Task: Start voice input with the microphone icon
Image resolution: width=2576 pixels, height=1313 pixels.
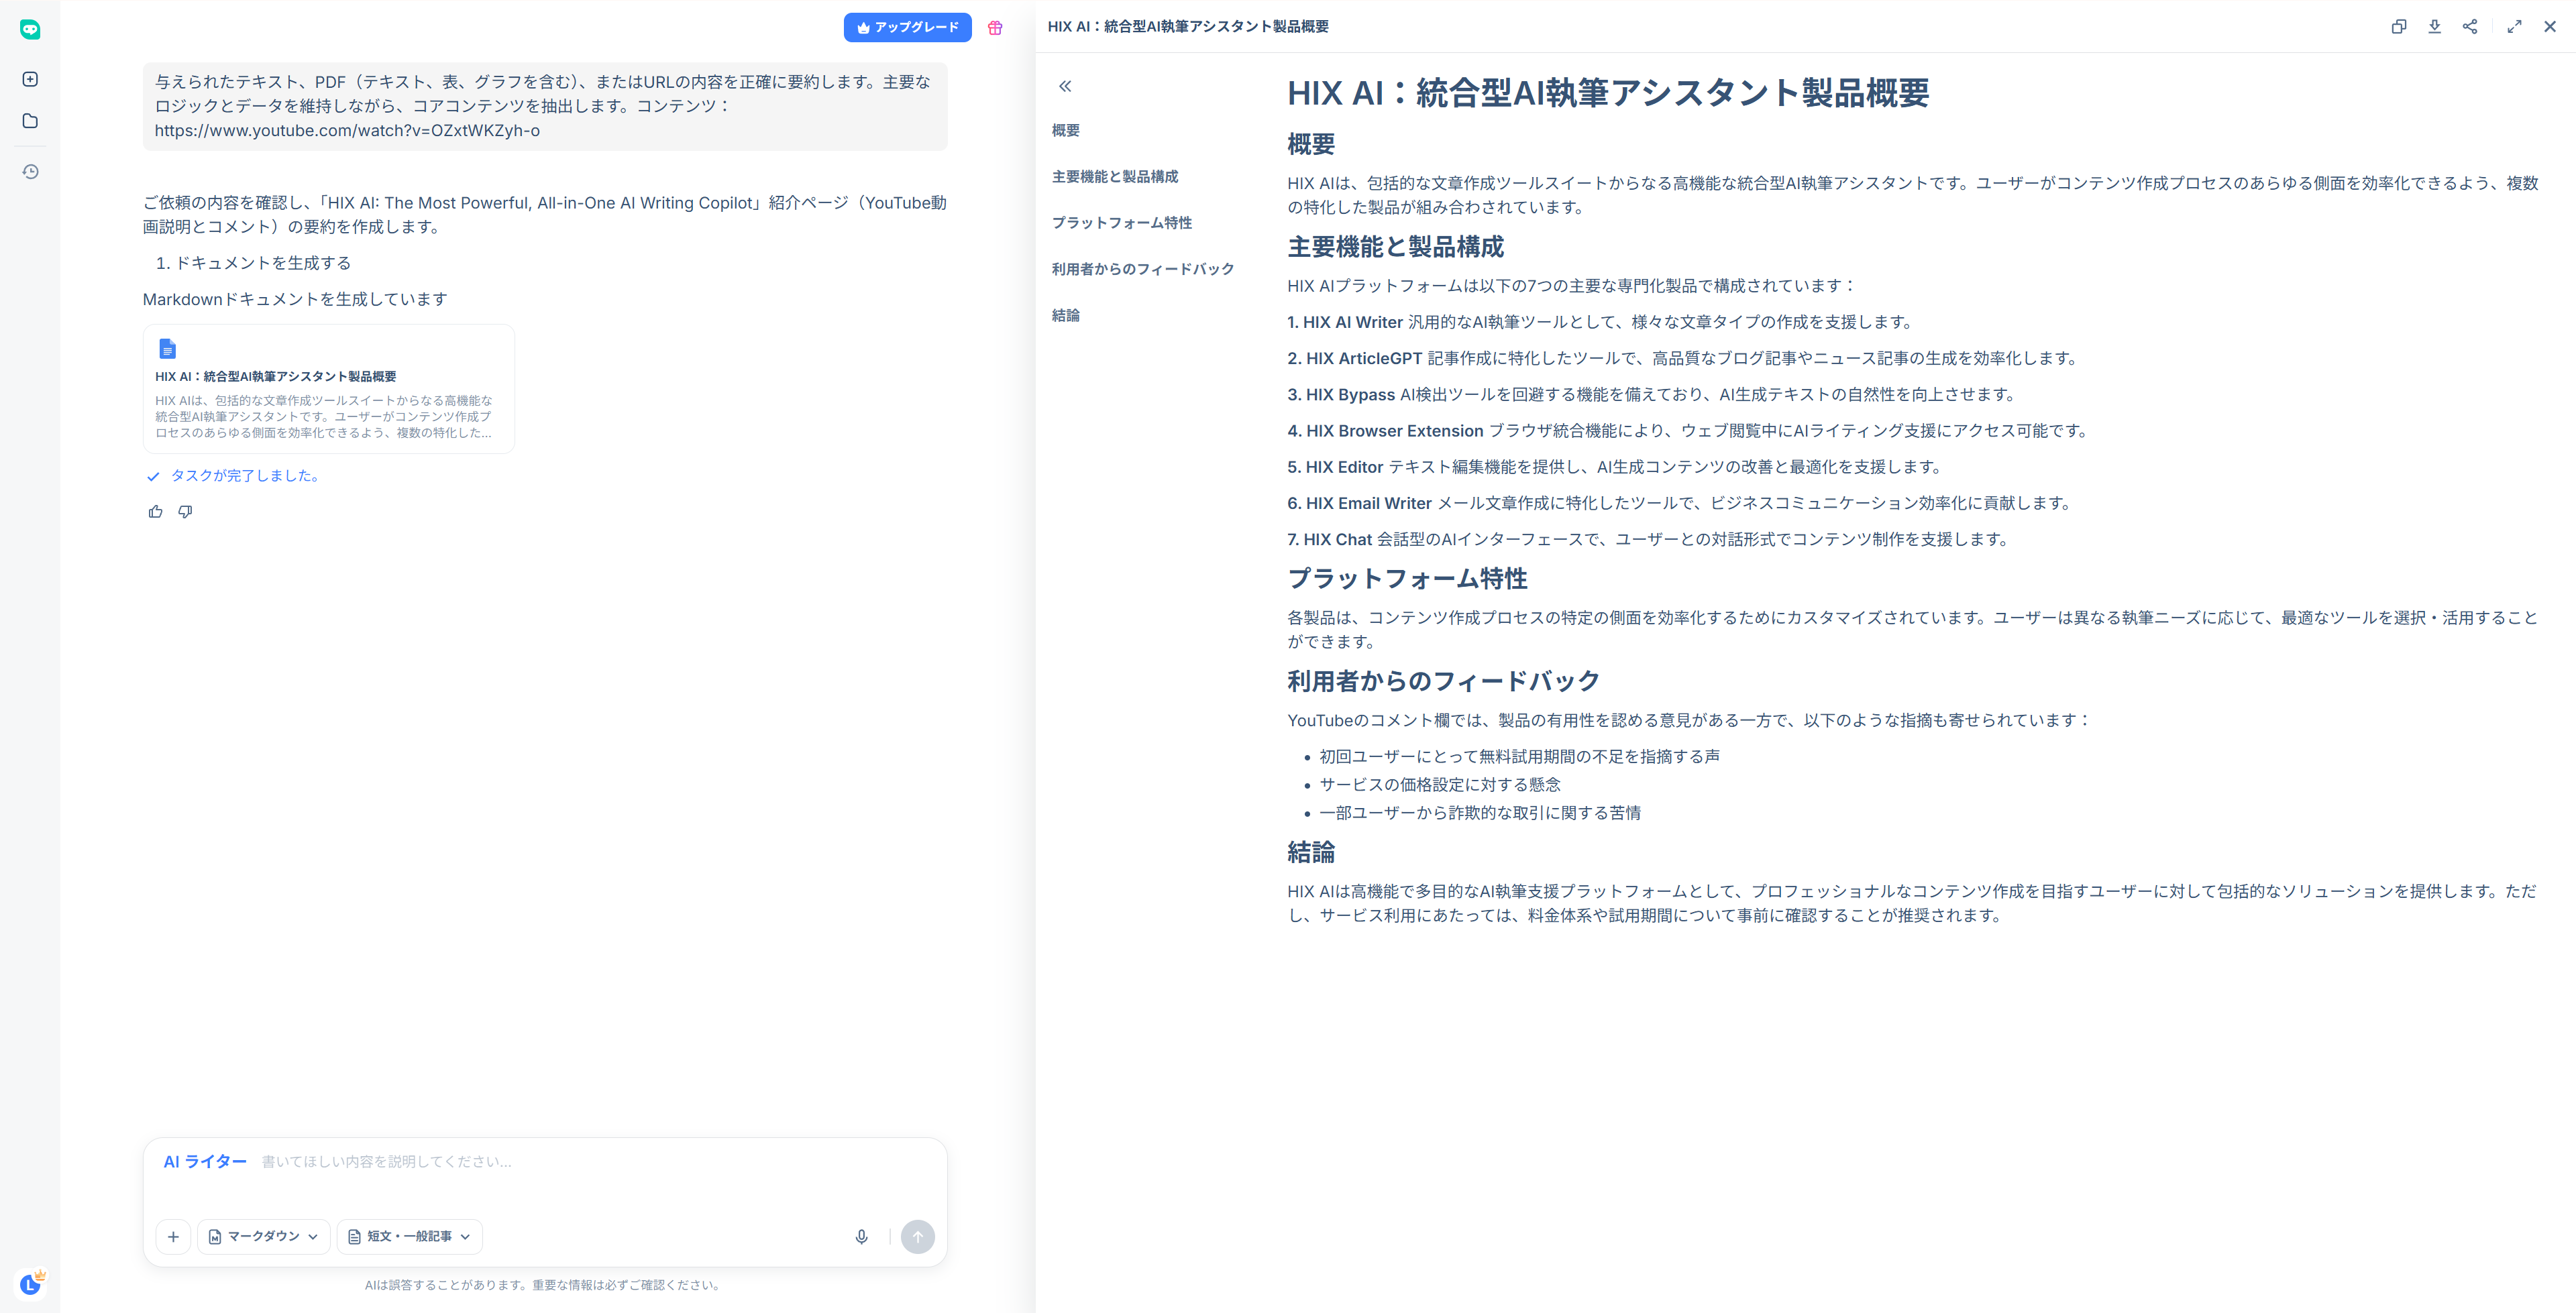Action: coord(861,1237)
